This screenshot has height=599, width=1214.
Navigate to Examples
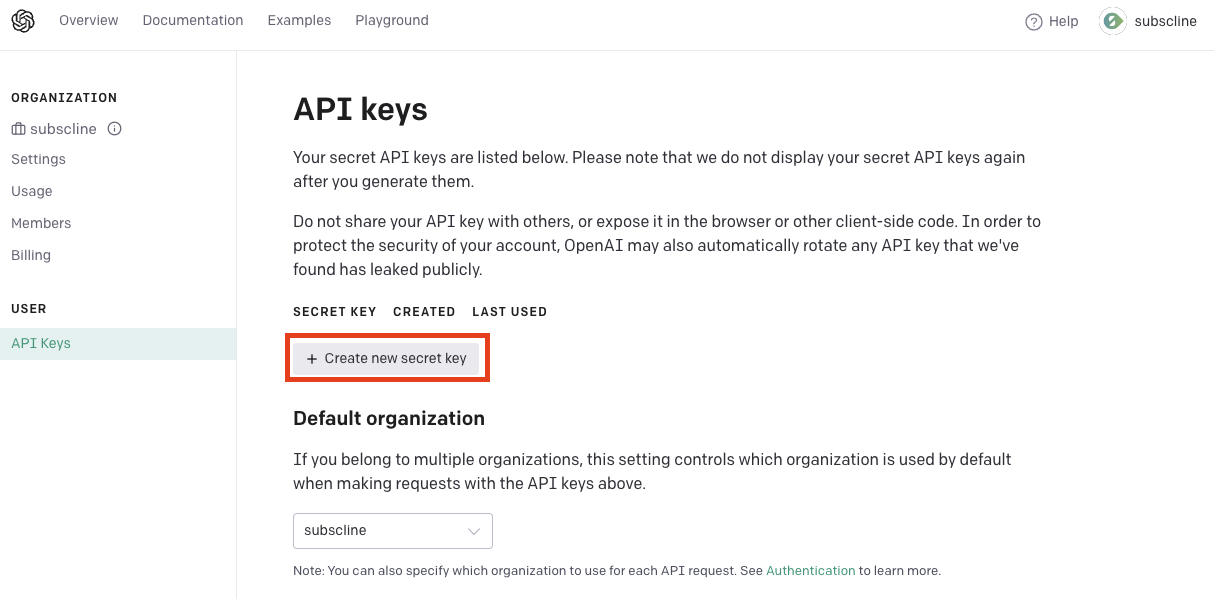299,21
